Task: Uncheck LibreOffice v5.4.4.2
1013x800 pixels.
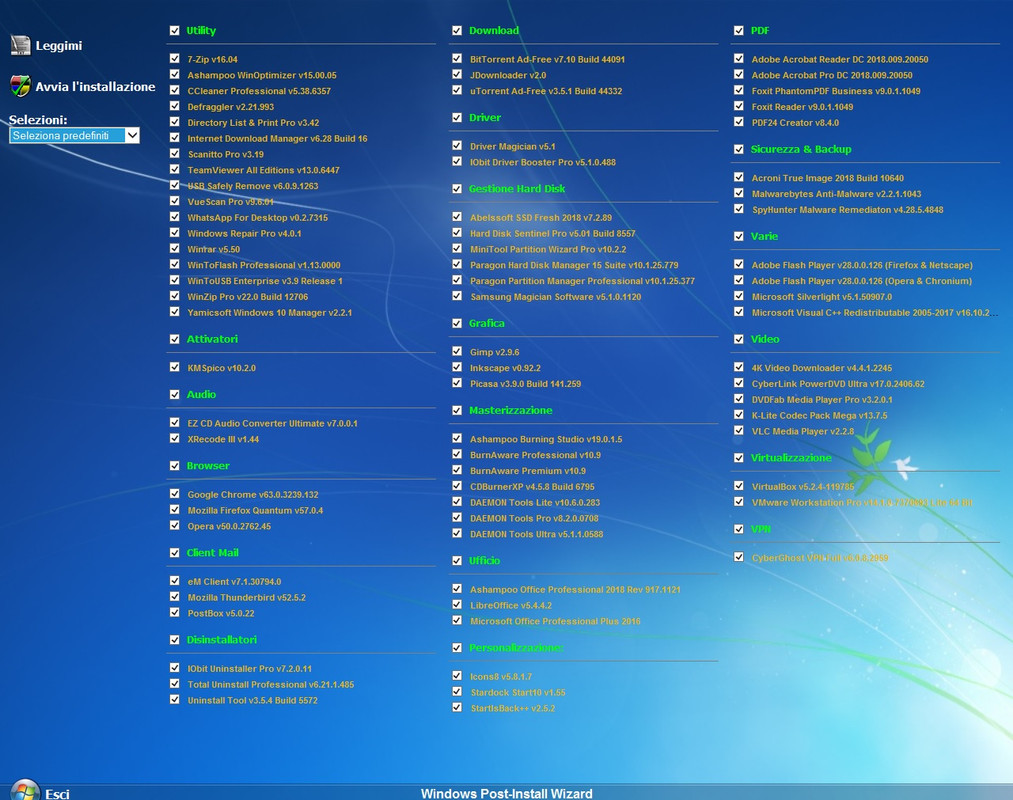Action: 457,604
